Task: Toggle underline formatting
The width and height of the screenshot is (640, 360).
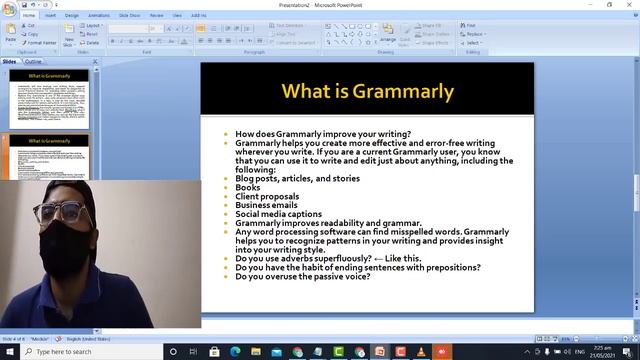Action: click(131, 42)
